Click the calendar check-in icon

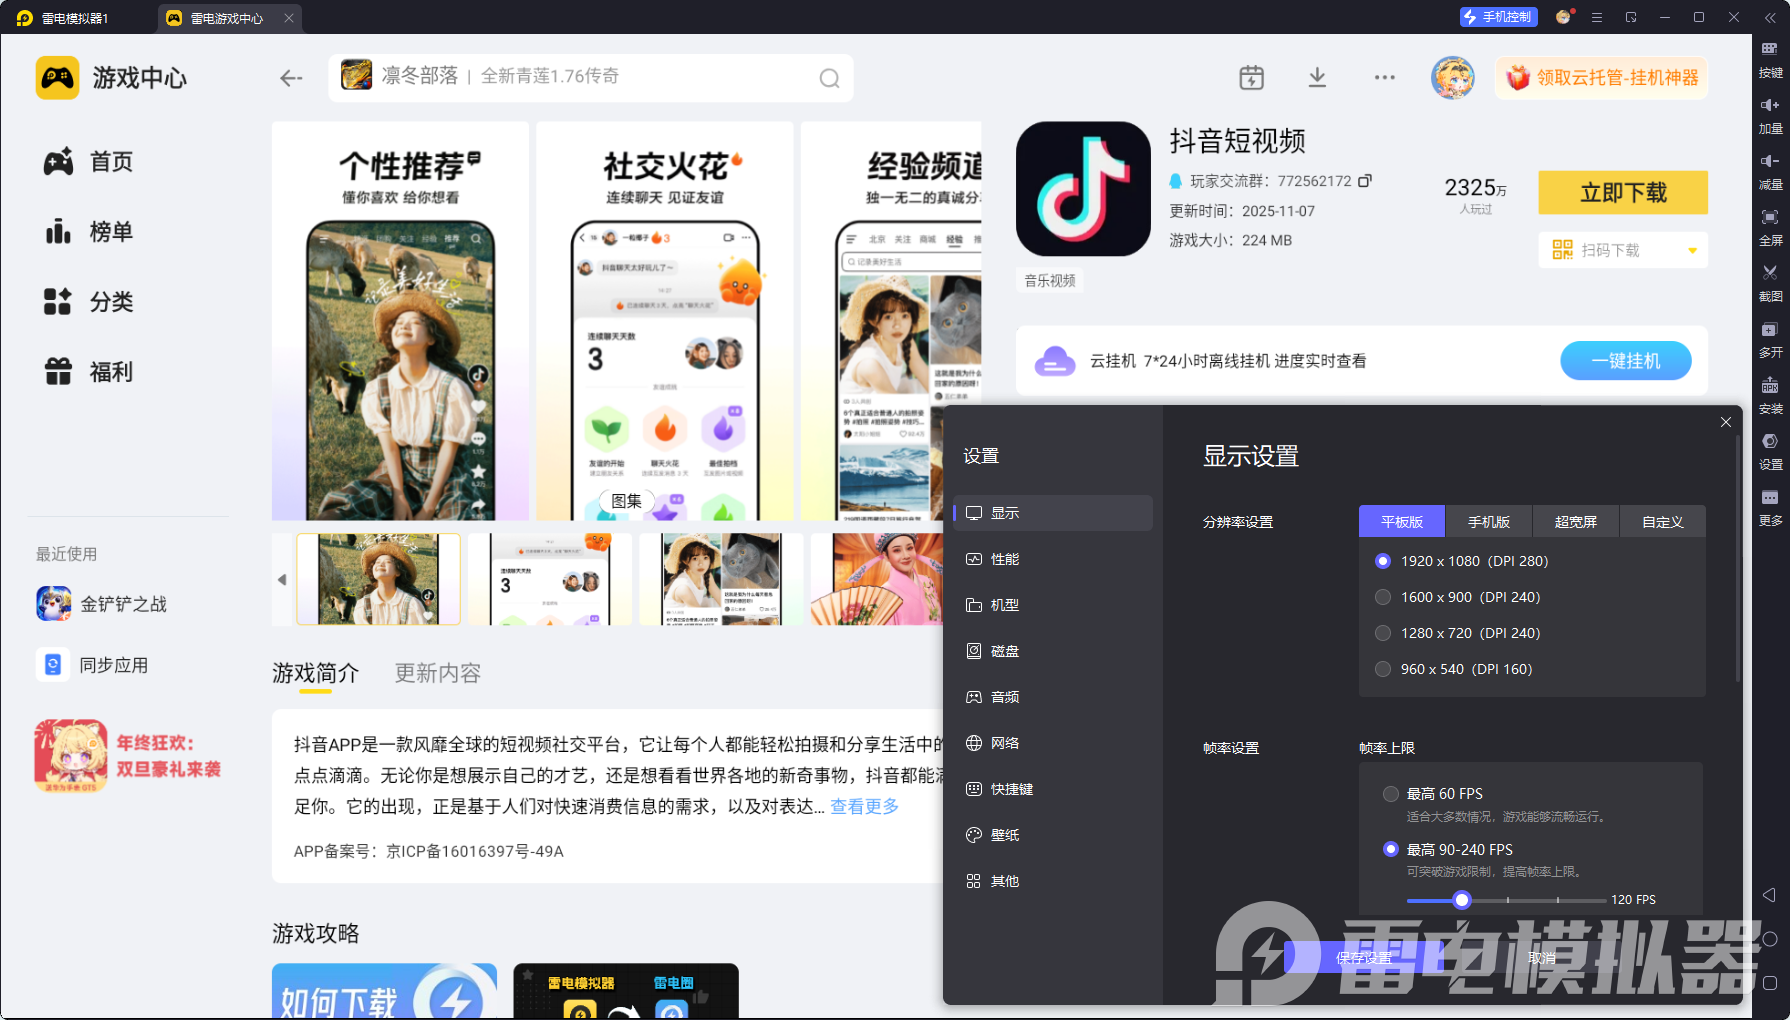point(1251,78)
